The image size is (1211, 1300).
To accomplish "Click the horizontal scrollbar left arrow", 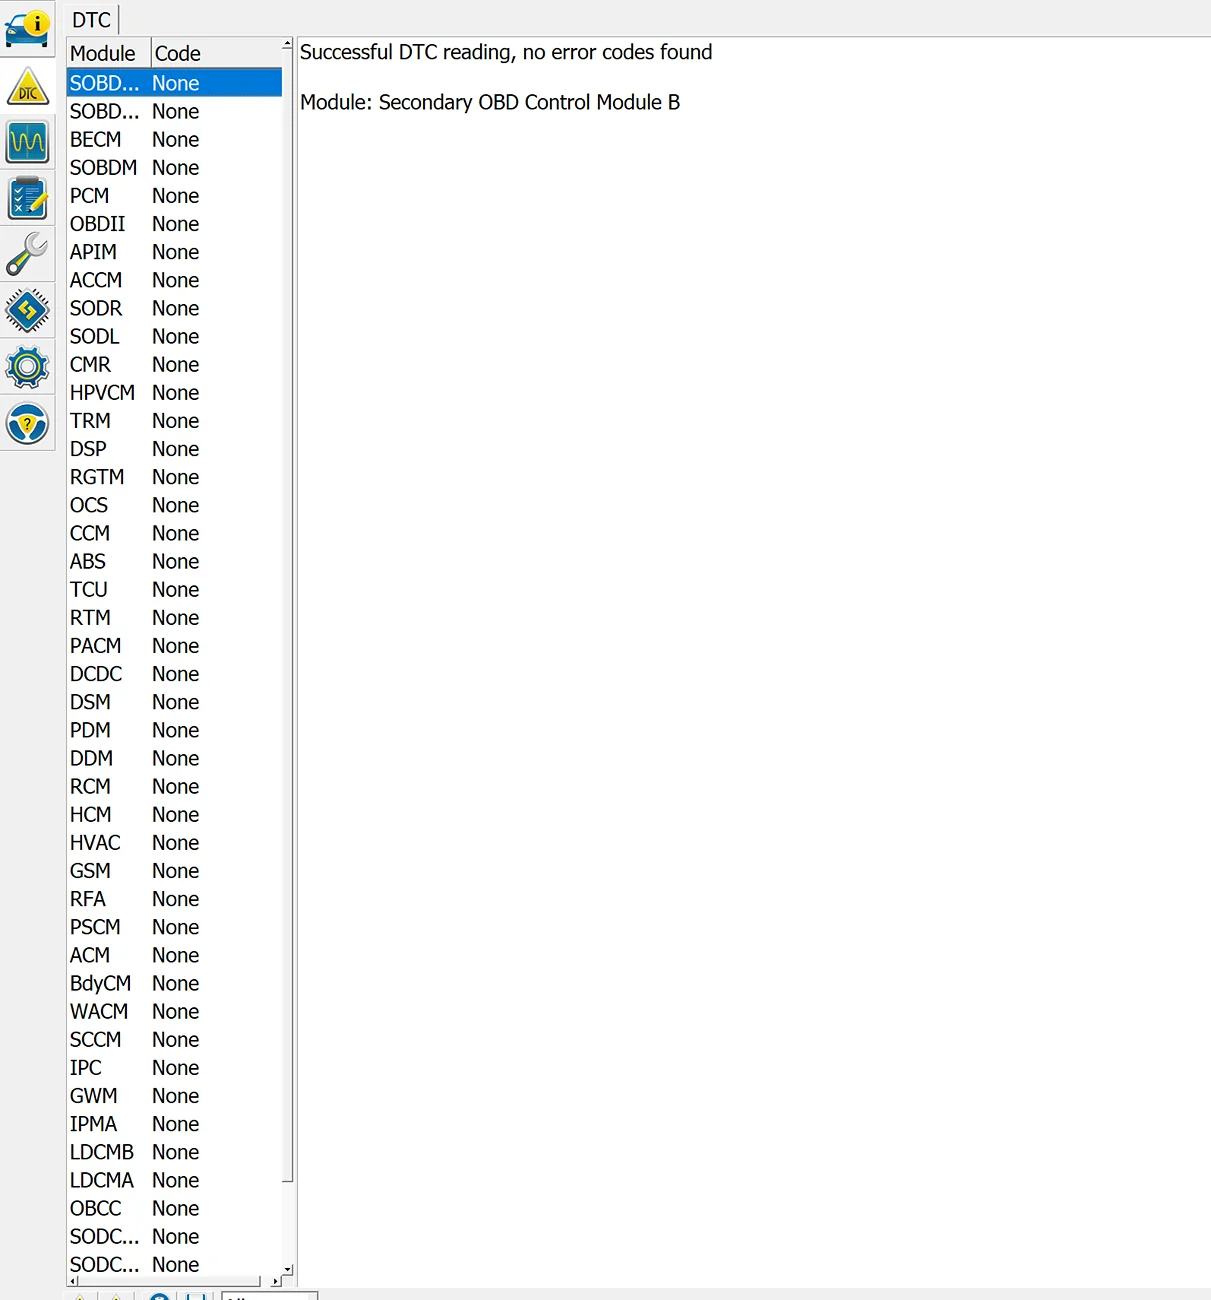I will tap(73, 1281).
